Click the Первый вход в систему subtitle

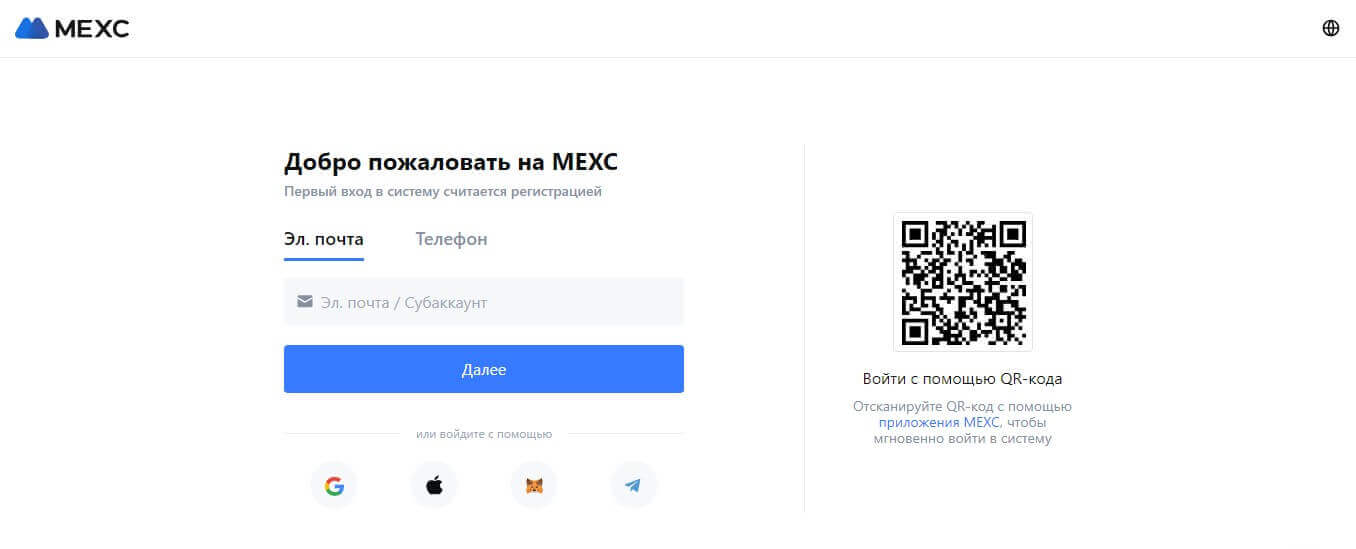pos(443,191)
